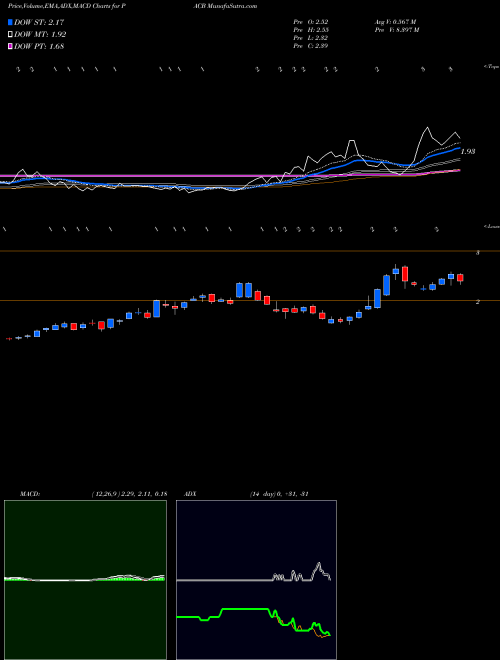Click the 'Pre C: 2.39' close value

pos(311,46)
